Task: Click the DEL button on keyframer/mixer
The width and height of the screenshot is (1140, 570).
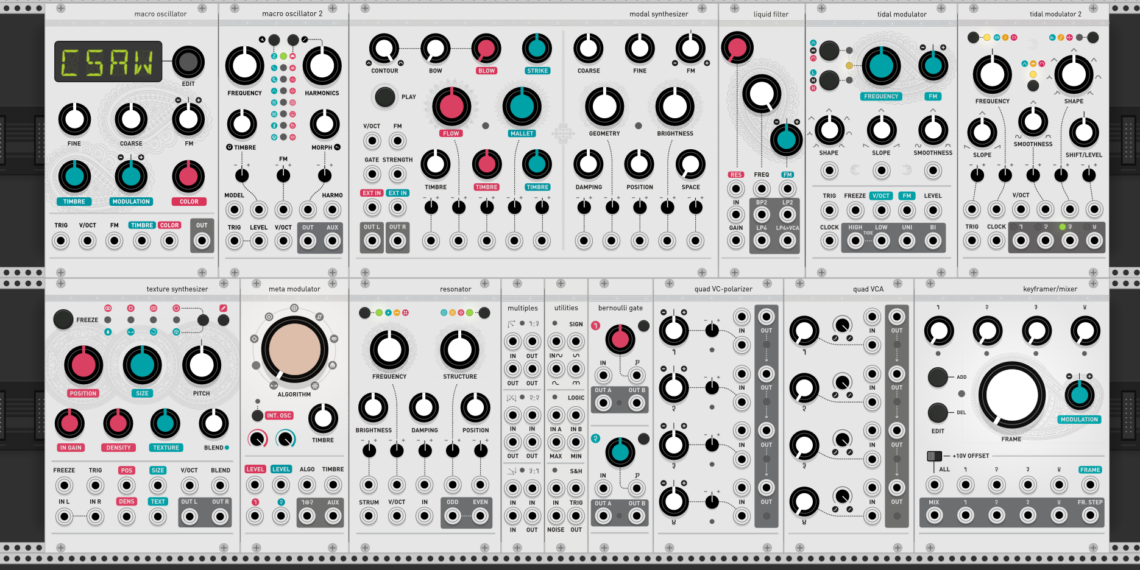Action: (x=939, y=413)
